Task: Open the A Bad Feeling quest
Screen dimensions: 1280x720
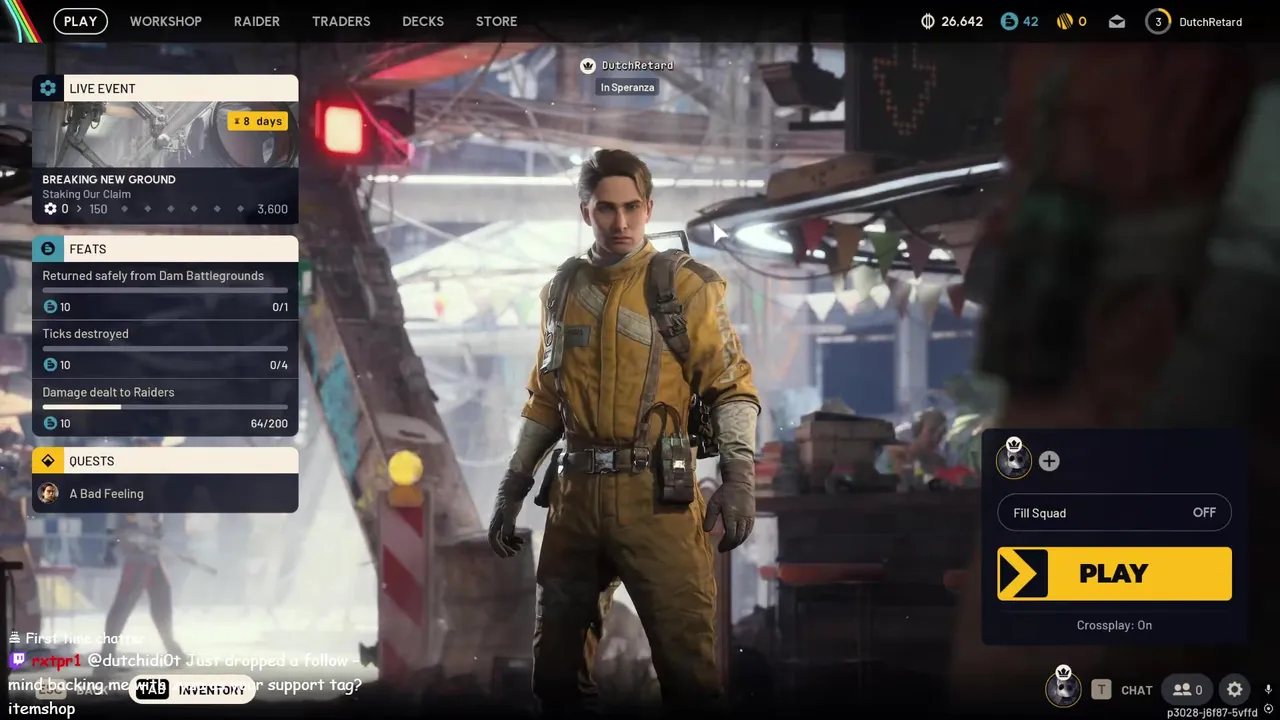Action: tap(165, 493)
